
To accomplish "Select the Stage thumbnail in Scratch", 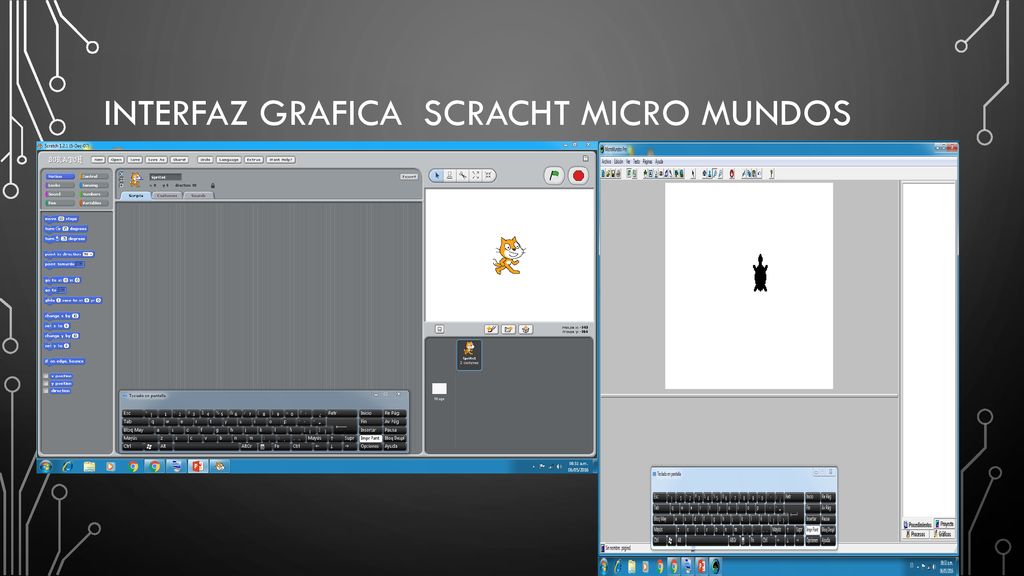I will 440,391.
